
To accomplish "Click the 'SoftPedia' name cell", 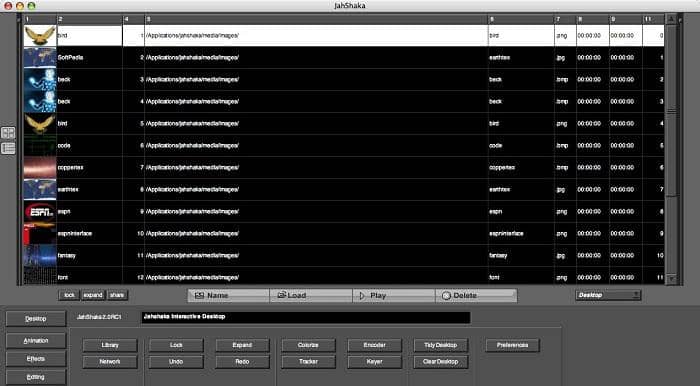I will tap(89, 58).
